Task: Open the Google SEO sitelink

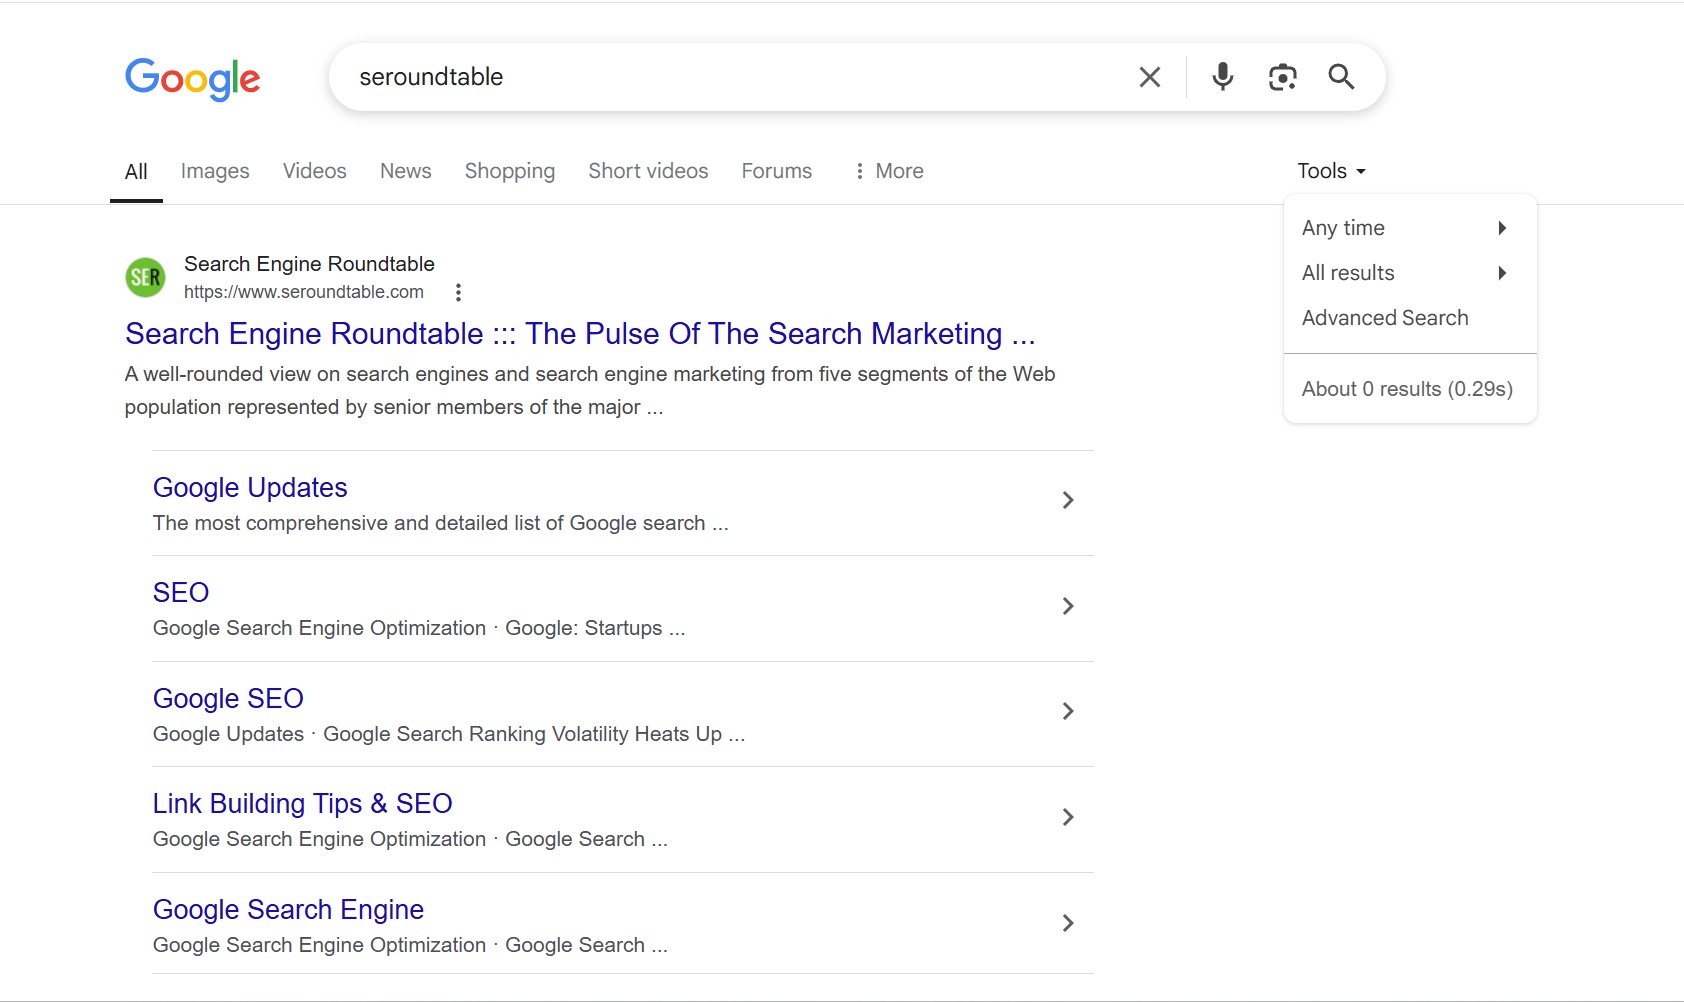Action: 228,698
